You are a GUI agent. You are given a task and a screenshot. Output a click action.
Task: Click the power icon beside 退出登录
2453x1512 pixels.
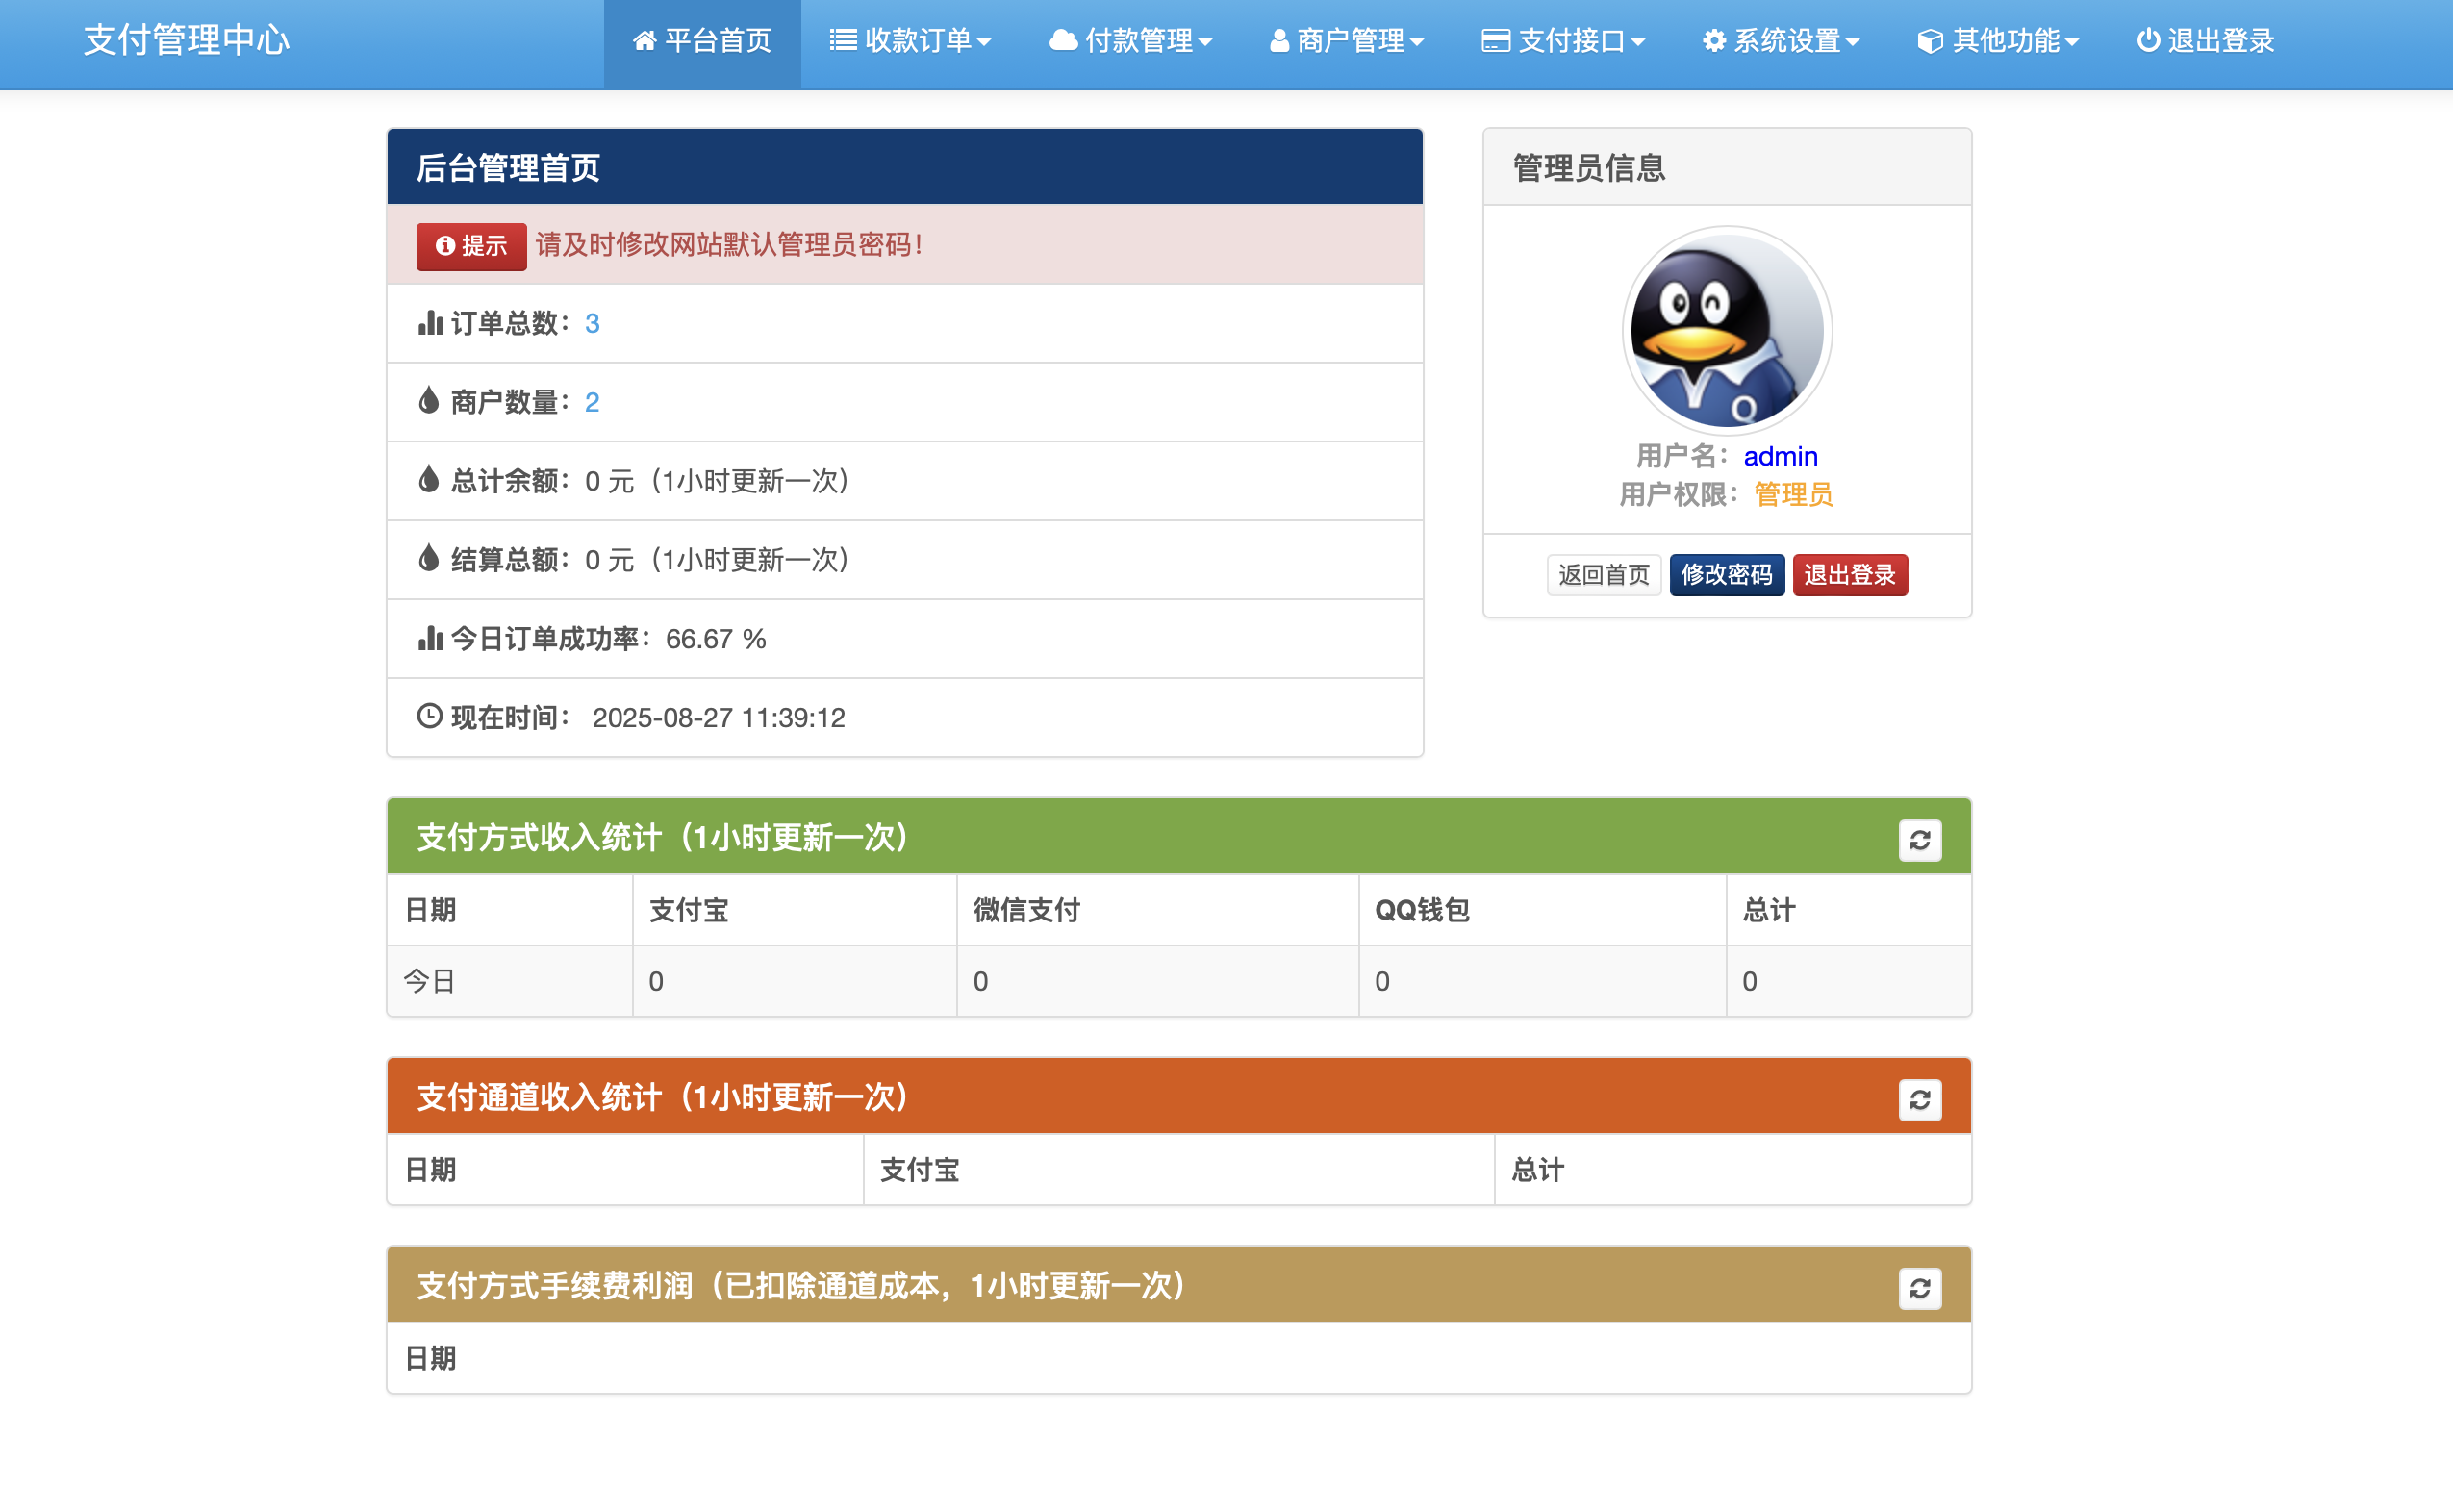(2147, 41)
